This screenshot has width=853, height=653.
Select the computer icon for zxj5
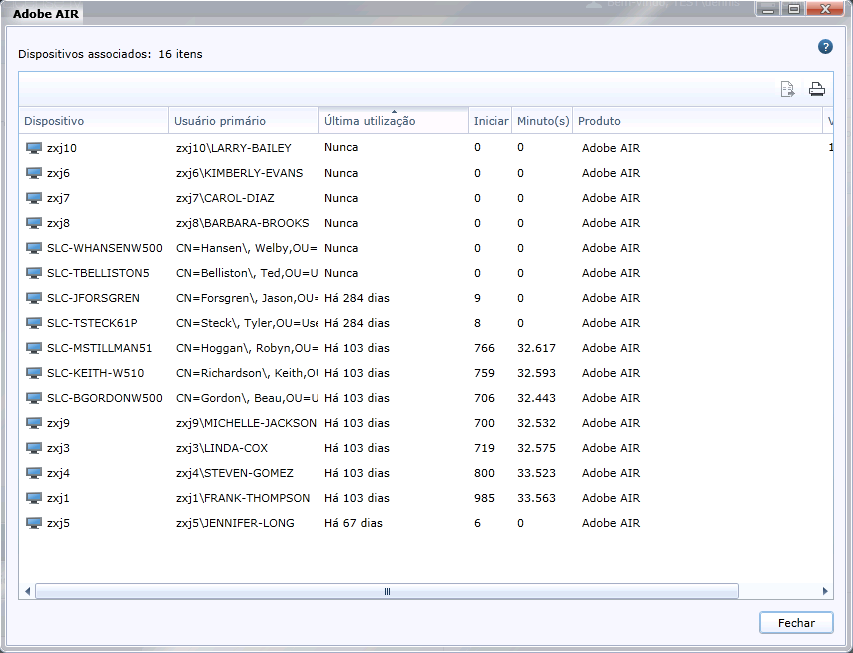[x=34, y=523]
